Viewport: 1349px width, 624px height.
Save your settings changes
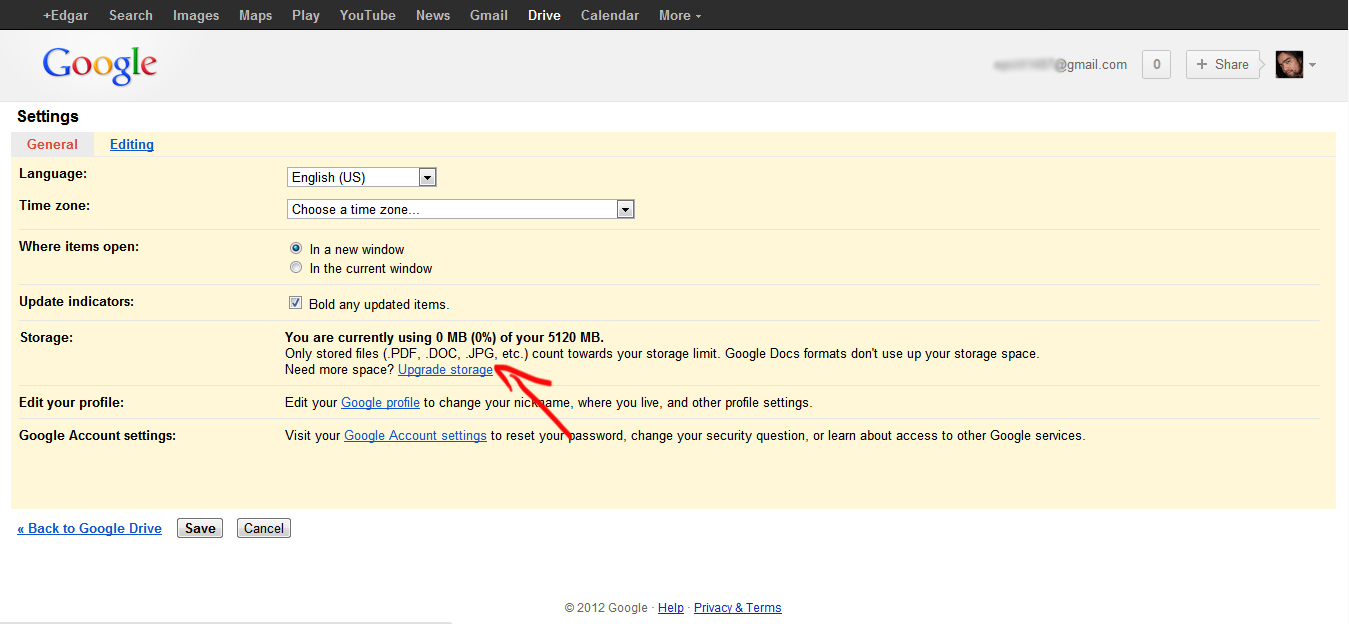(199, 527)
